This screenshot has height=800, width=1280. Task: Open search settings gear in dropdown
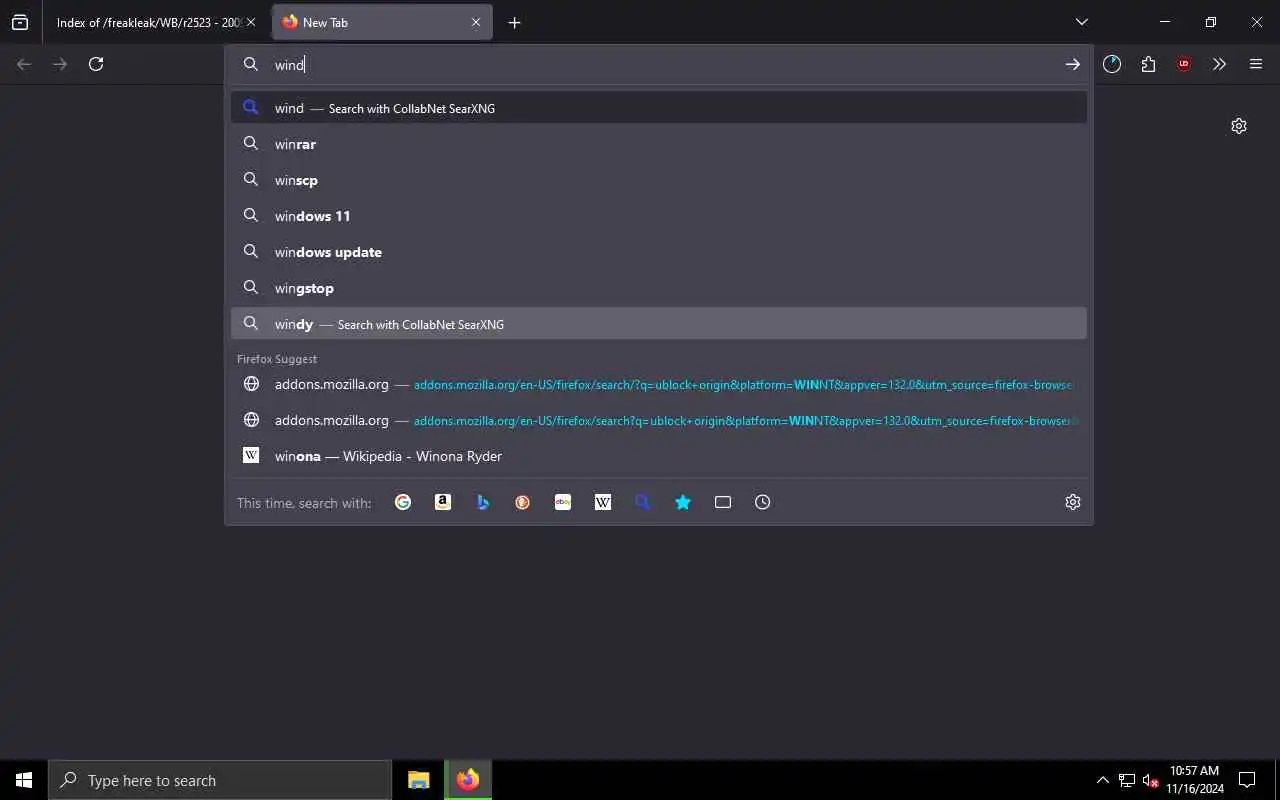[1073, 502]
